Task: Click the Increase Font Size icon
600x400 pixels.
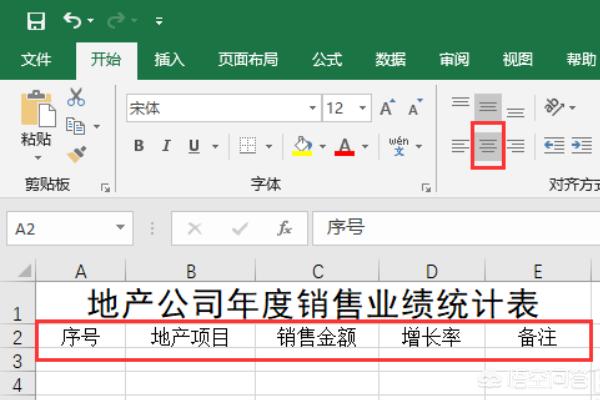Action: click(x=387, y=108)
